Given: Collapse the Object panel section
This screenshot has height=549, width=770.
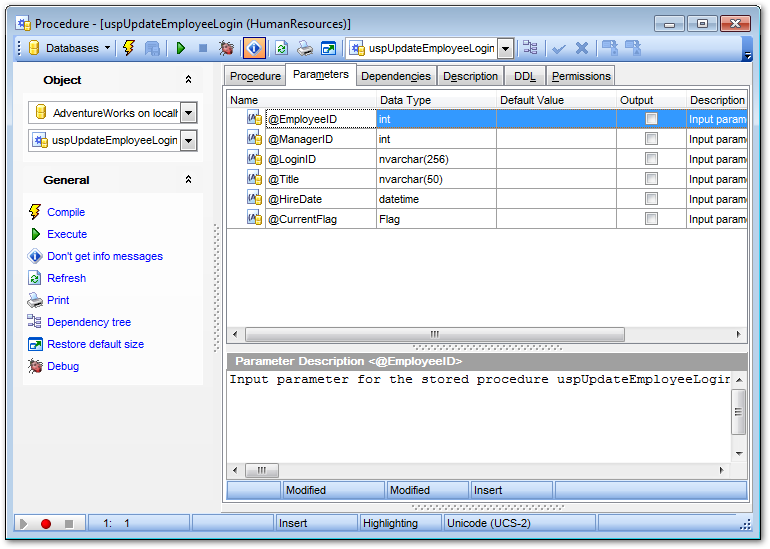Looking at the screenshot, I should pos(188,80).
